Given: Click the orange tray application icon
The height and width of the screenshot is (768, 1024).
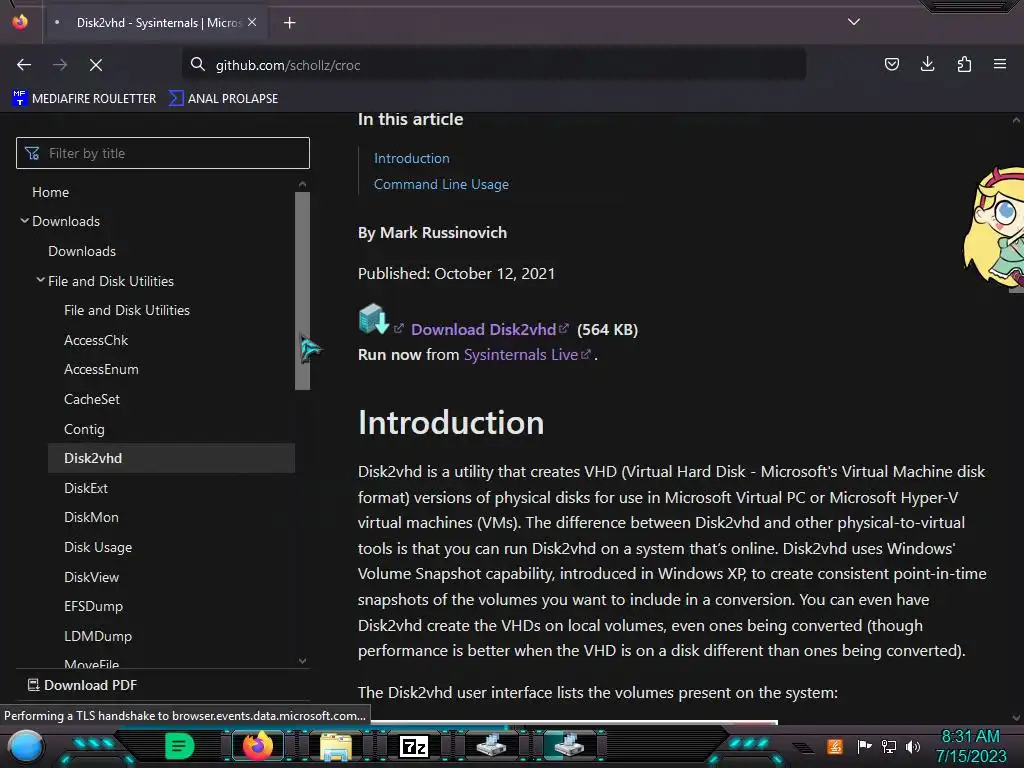Looking at the screenshot, I should (835, 746).
